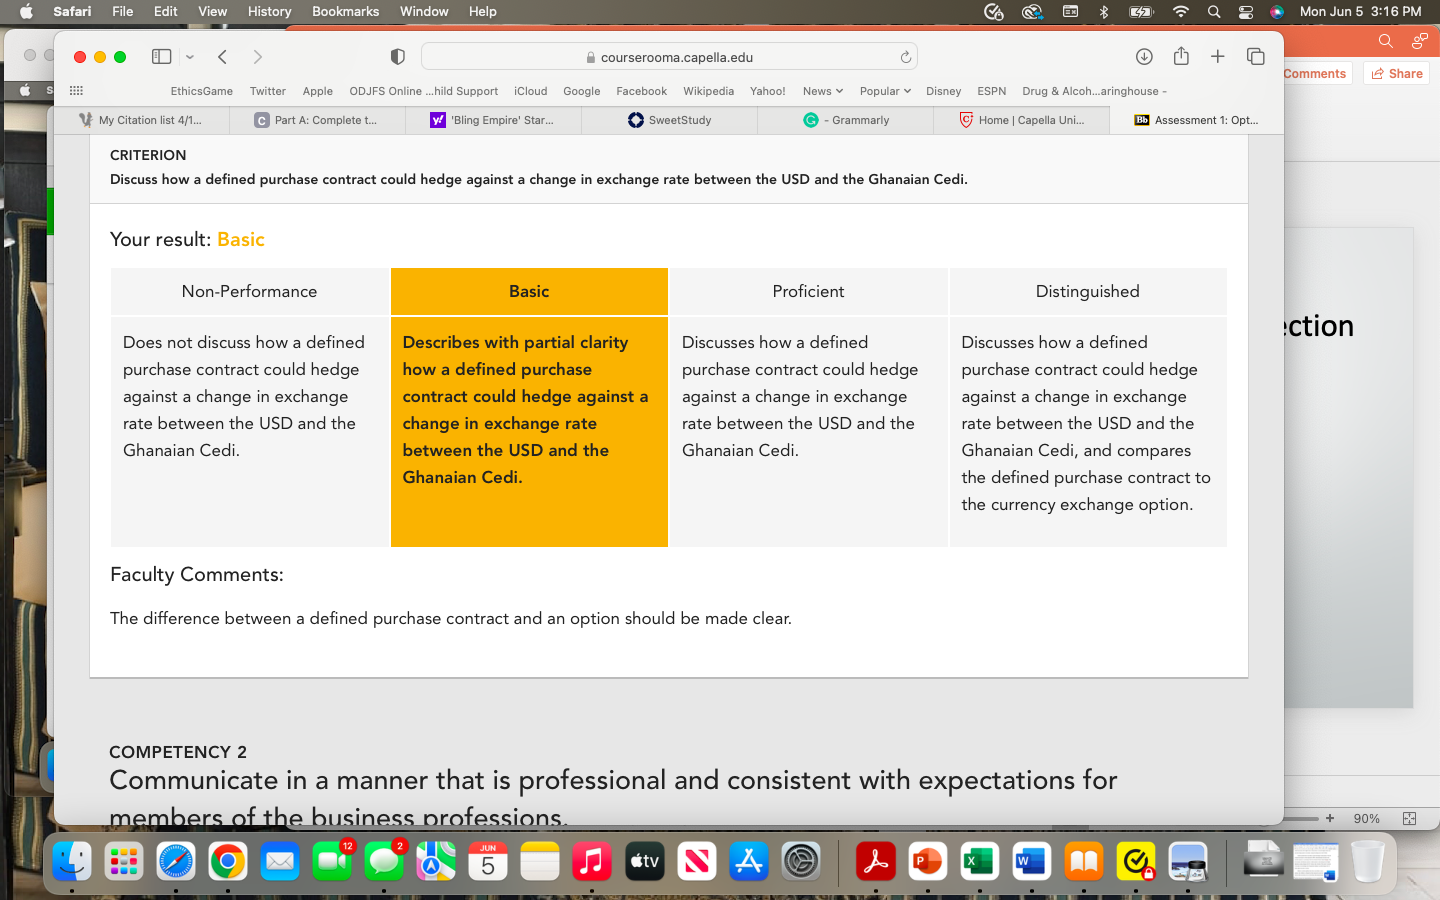Open a new tab with plus icon
Viewport: 1440px width, 900px height.
coord(1217,57)
